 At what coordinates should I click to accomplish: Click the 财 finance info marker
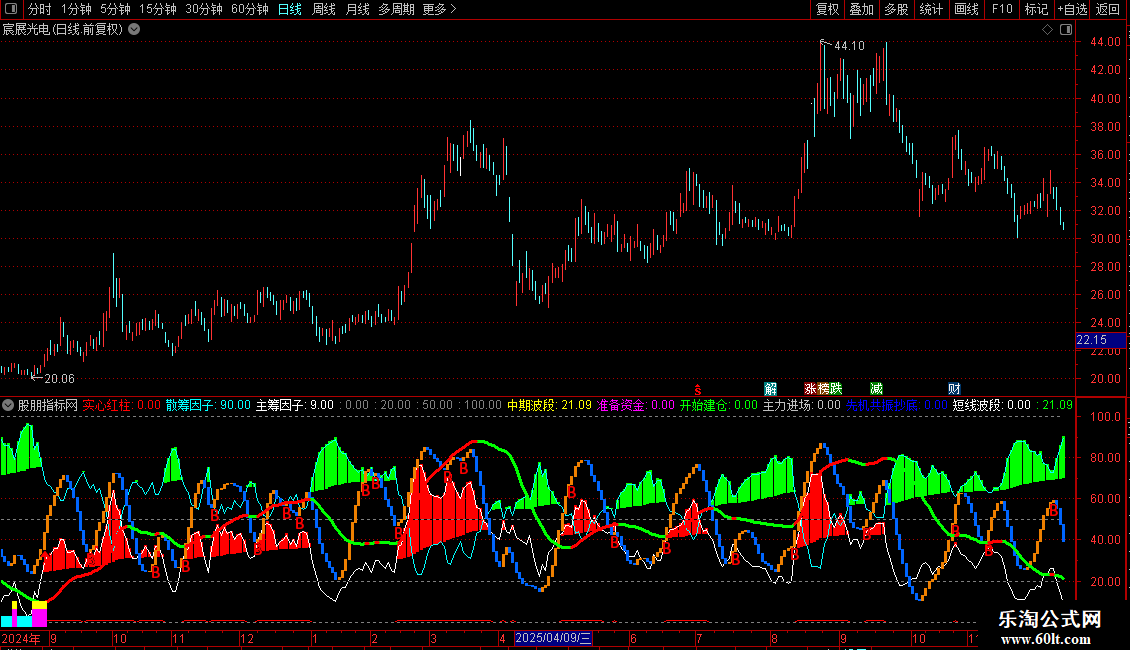point(954,389)
